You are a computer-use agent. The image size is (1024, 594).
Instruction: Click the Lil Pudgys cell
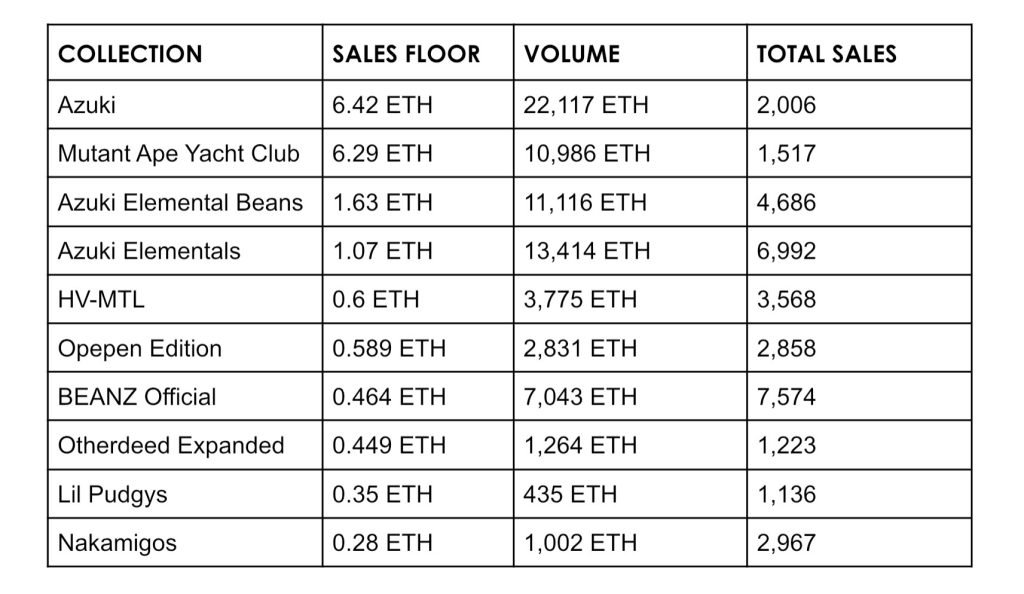tap(112, 494)
